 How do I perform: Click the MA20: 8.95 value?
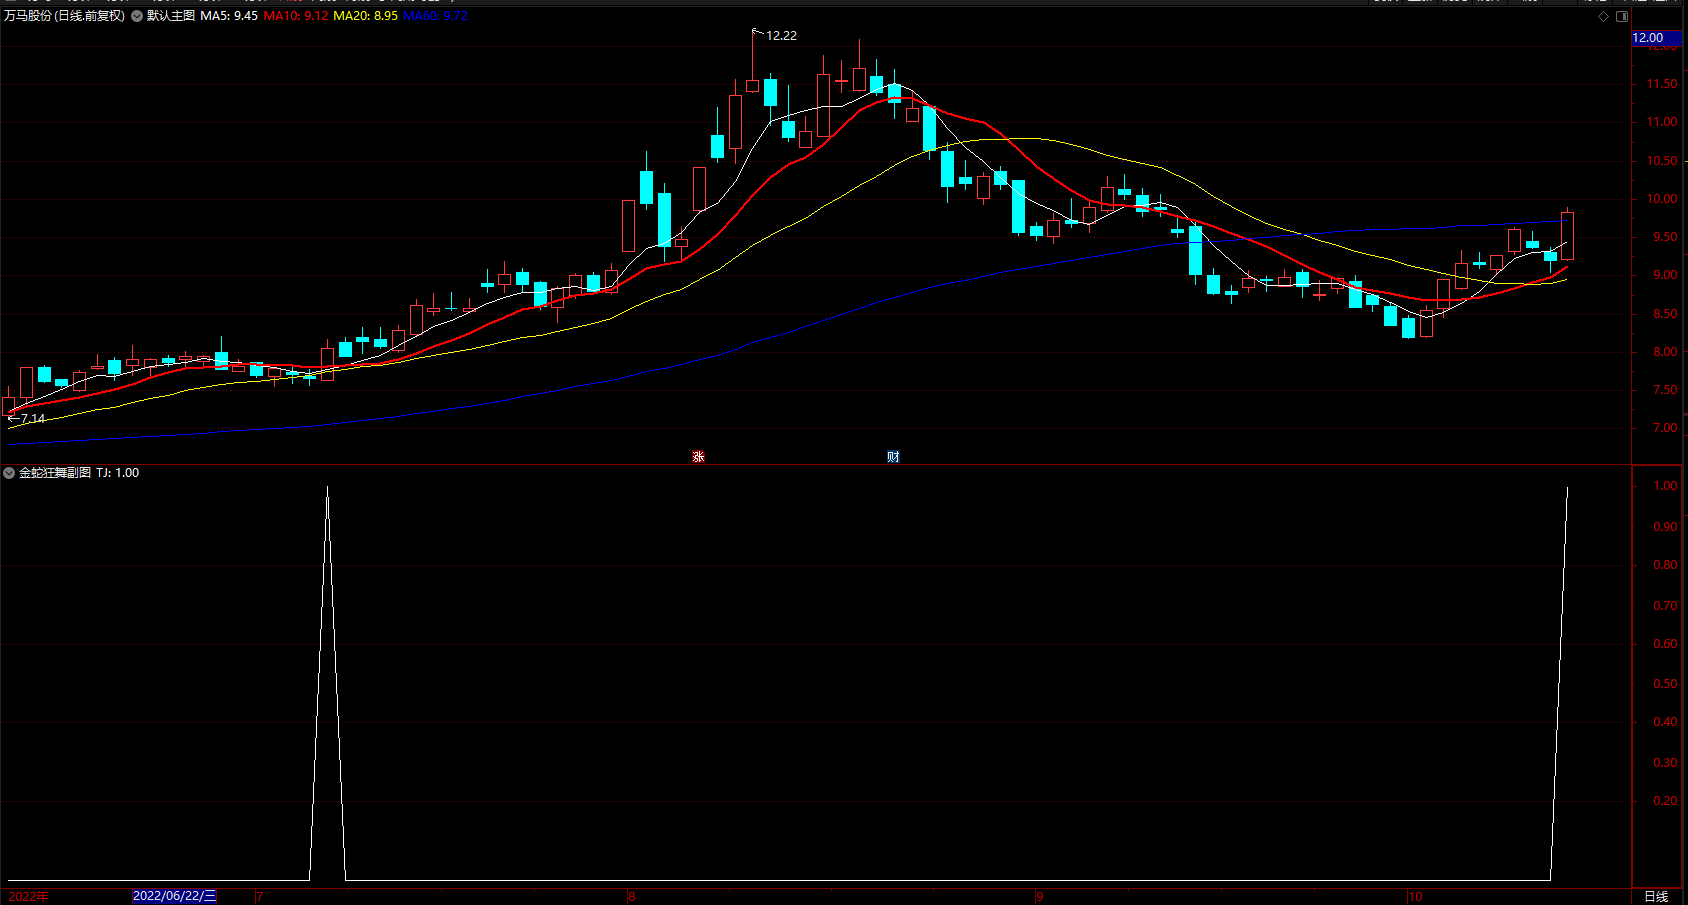365,16
